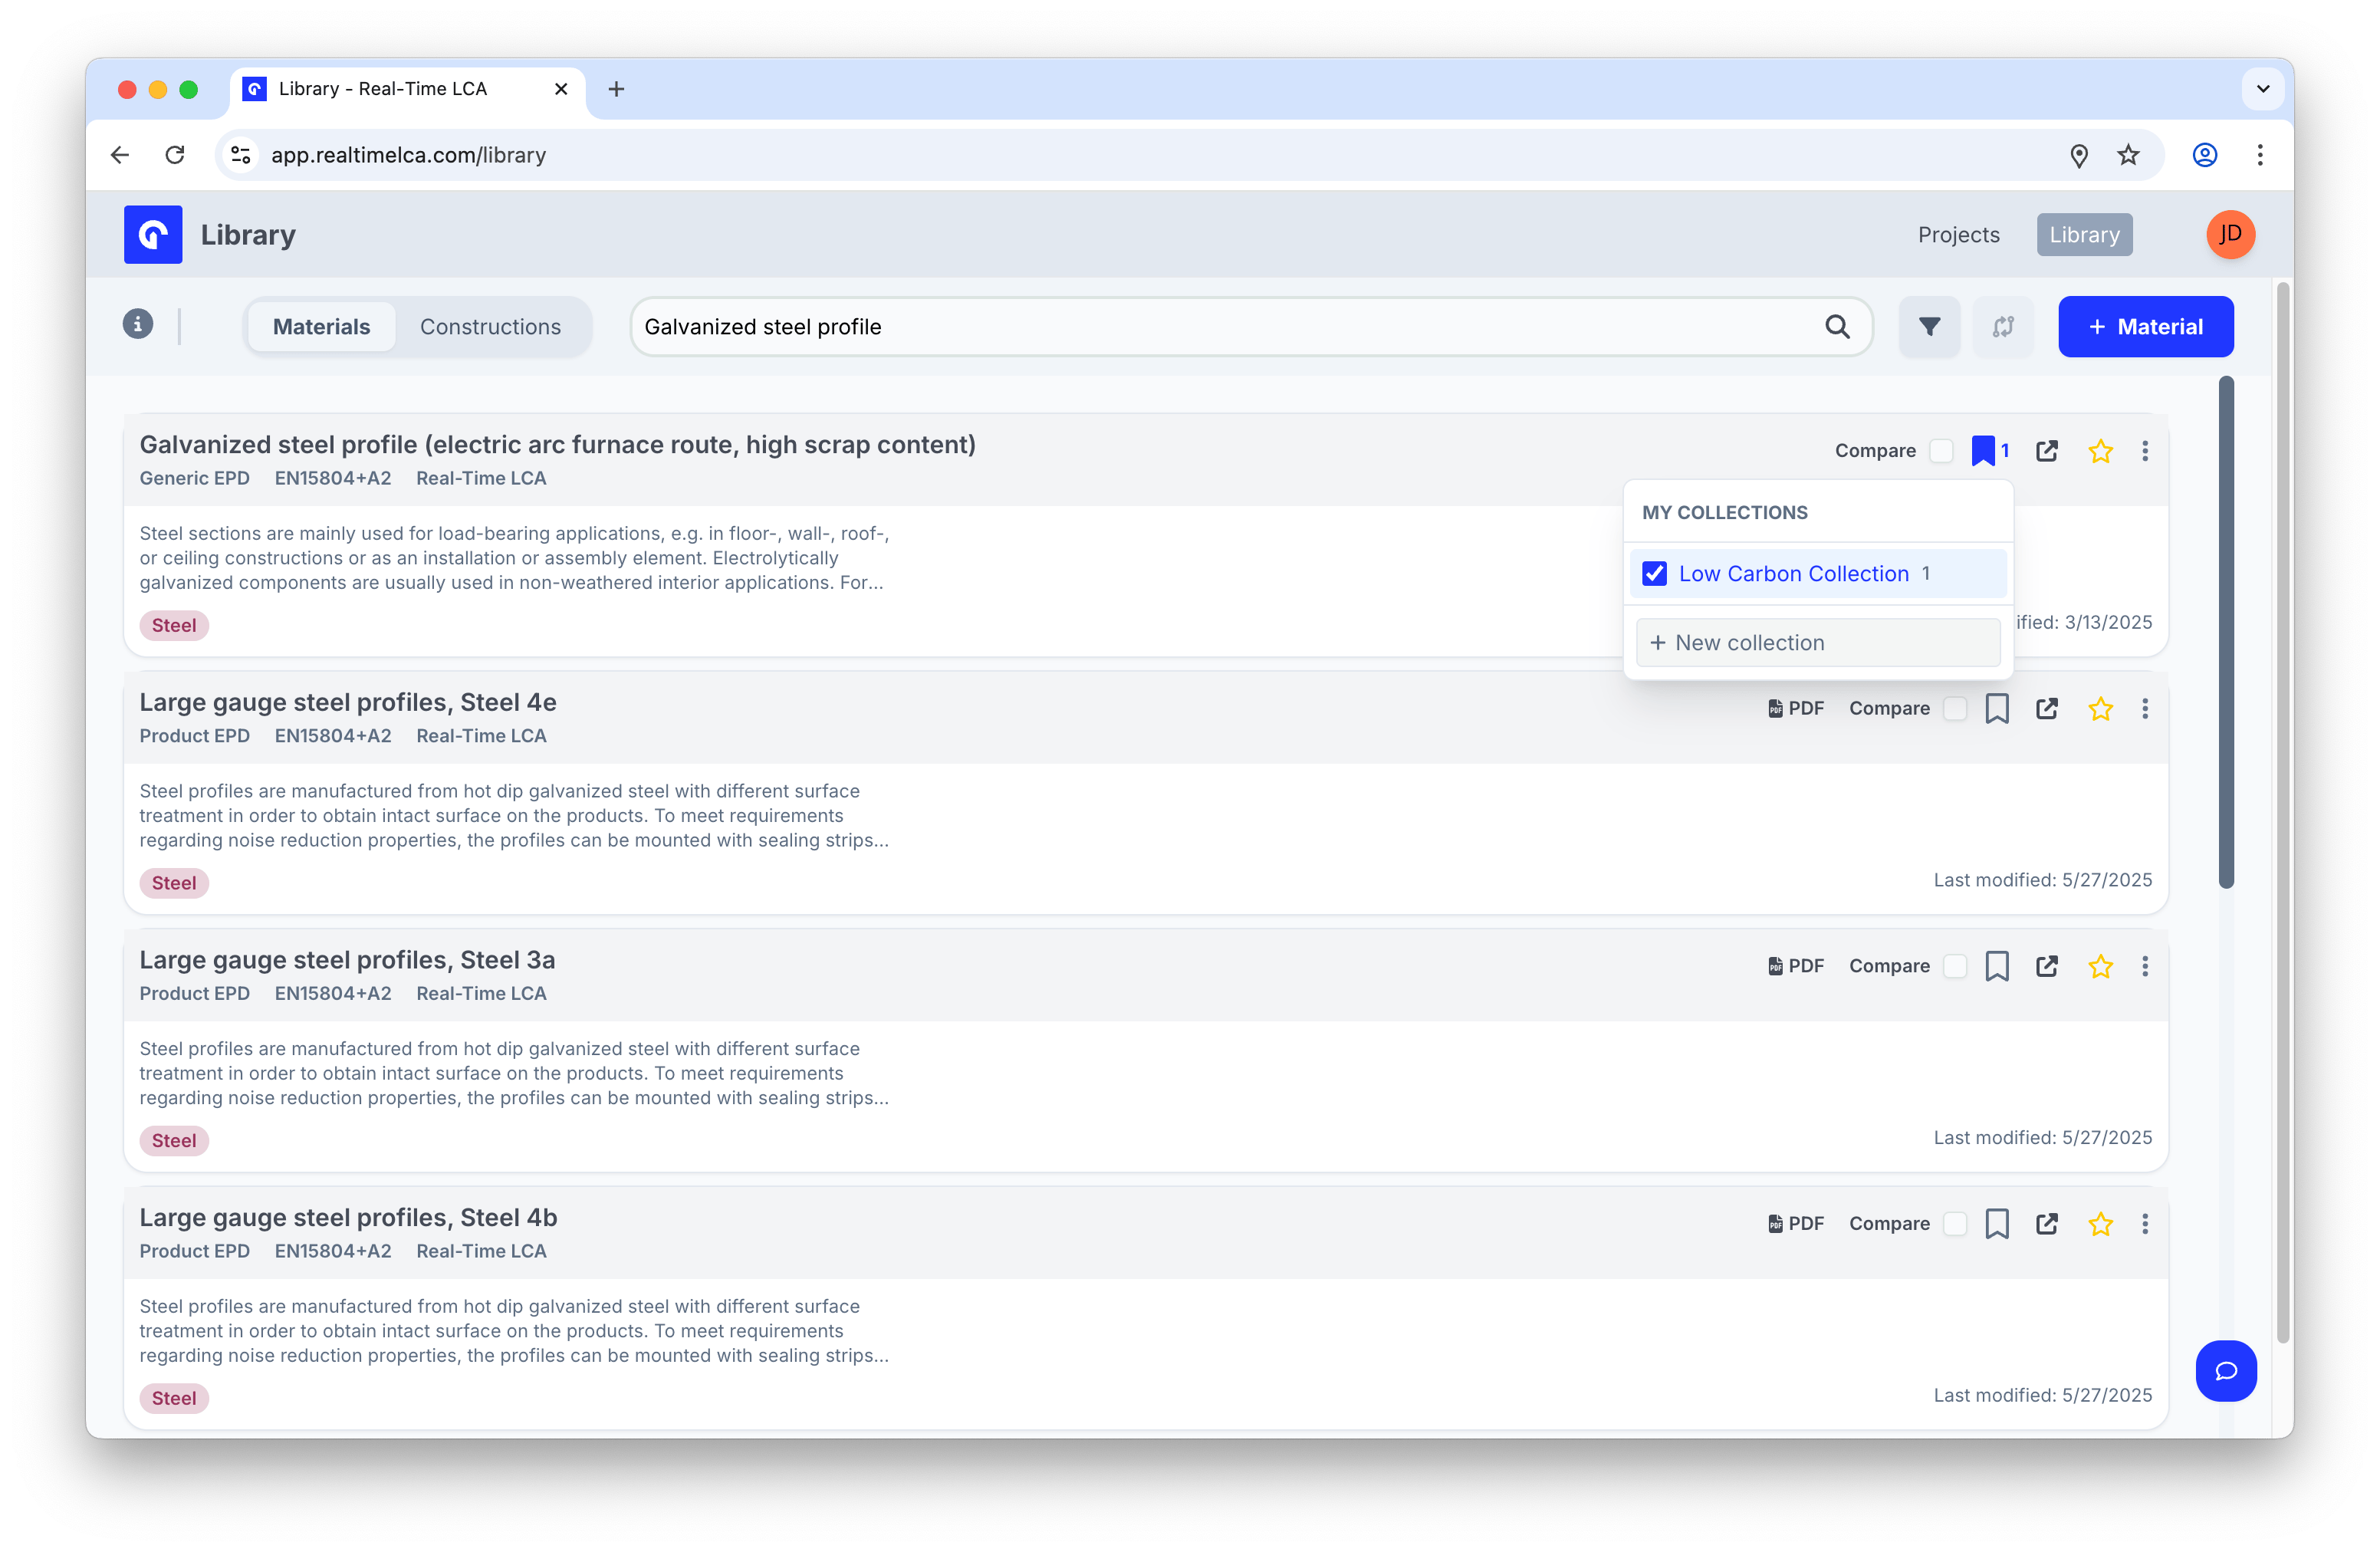Bookmark the Steel 3a material
This screenshot has width=2380, height=1552.
(x=1997, y=966)
